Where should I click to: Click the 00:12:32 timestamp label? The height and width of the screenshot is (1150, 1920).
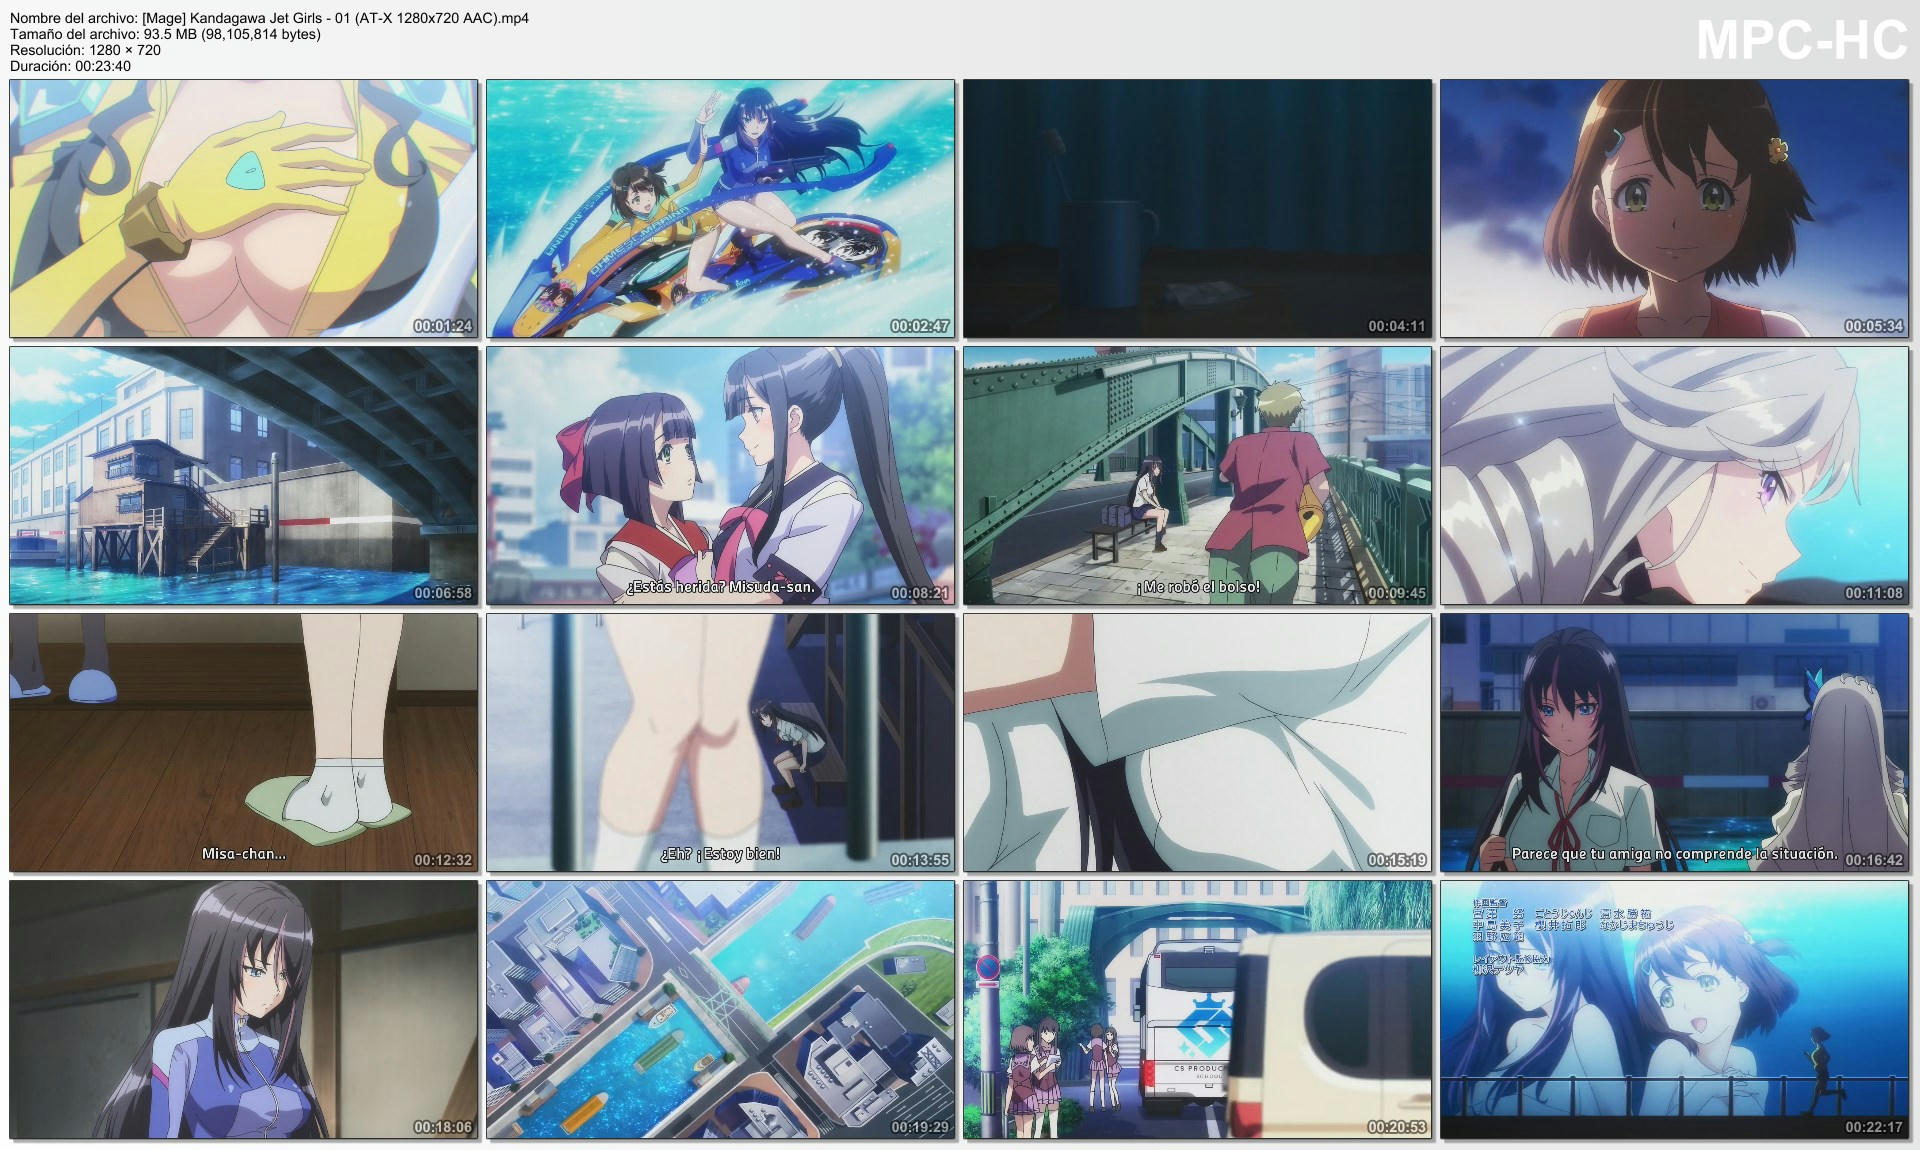pos(443,860)
